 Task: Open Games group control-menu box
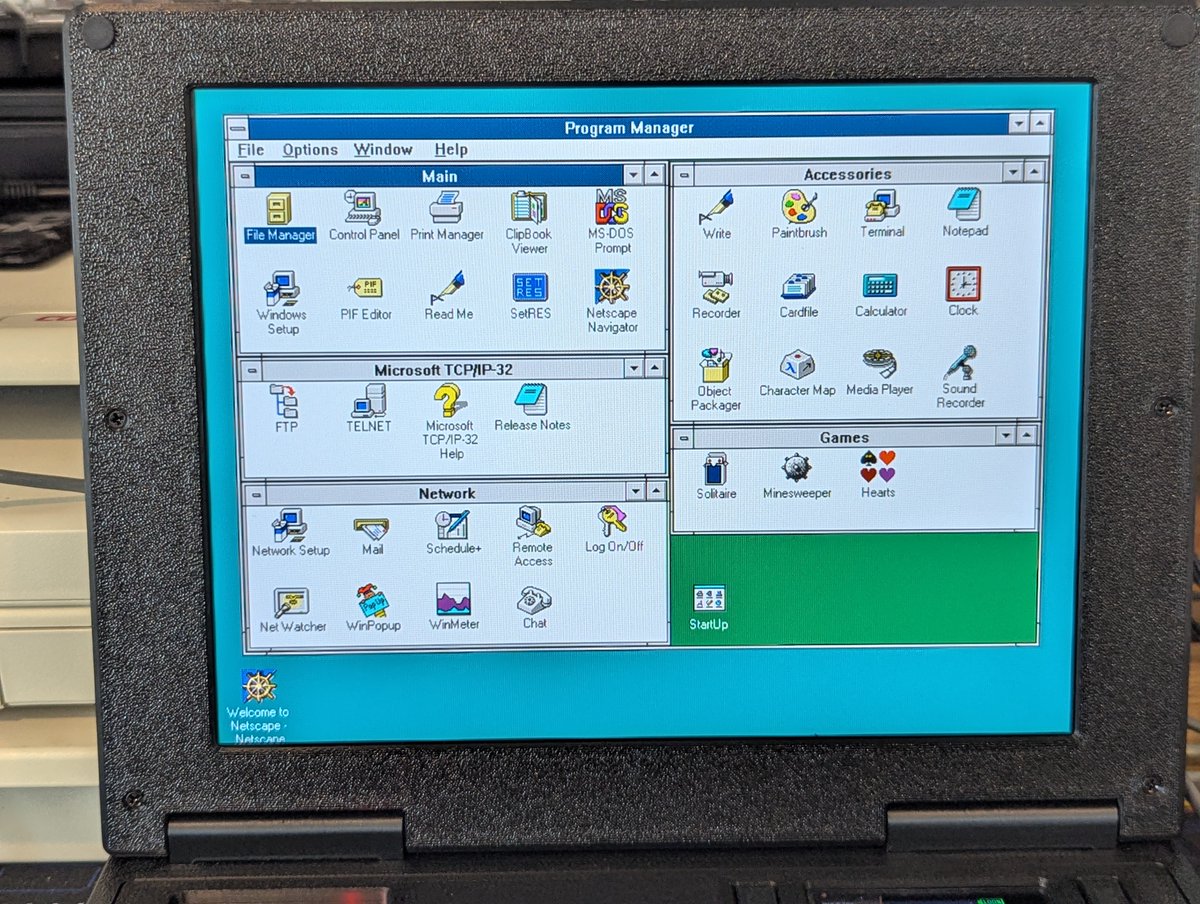point(683,438)
